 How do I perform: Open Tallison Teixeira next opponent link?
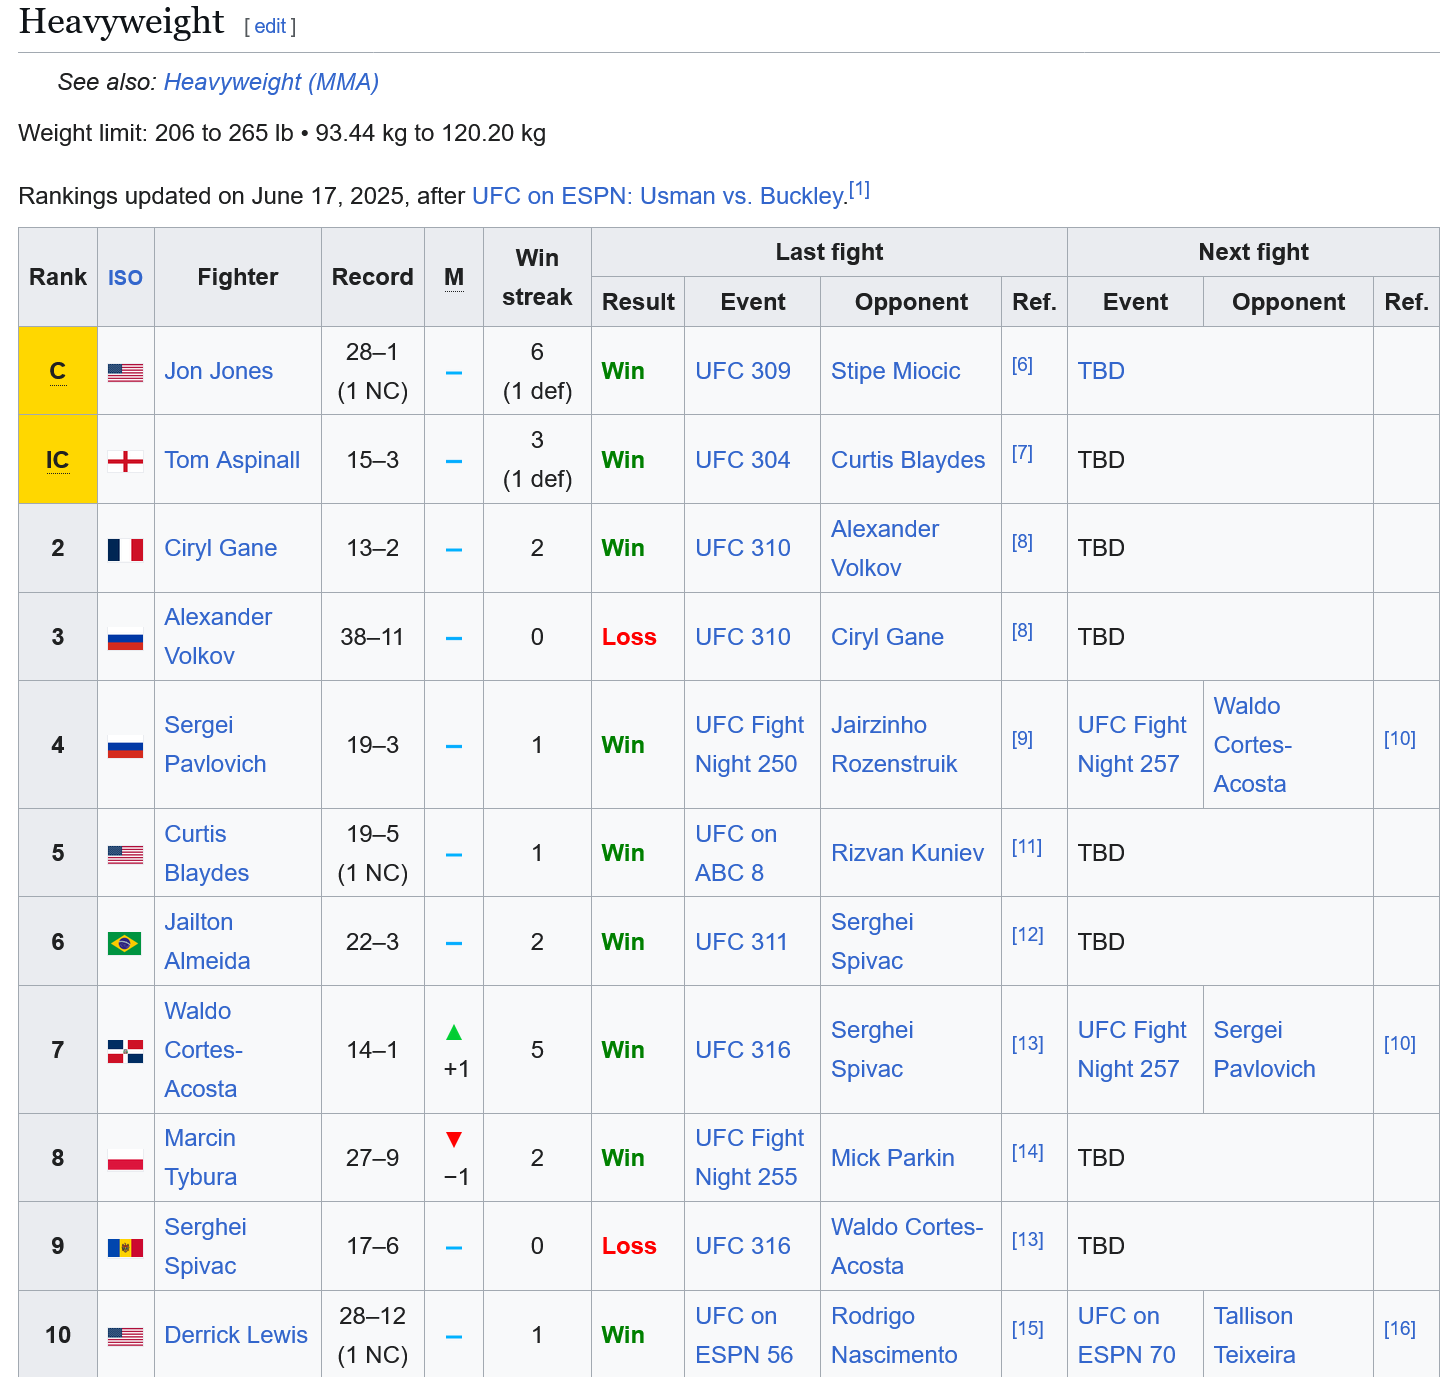(1254, 1335)
